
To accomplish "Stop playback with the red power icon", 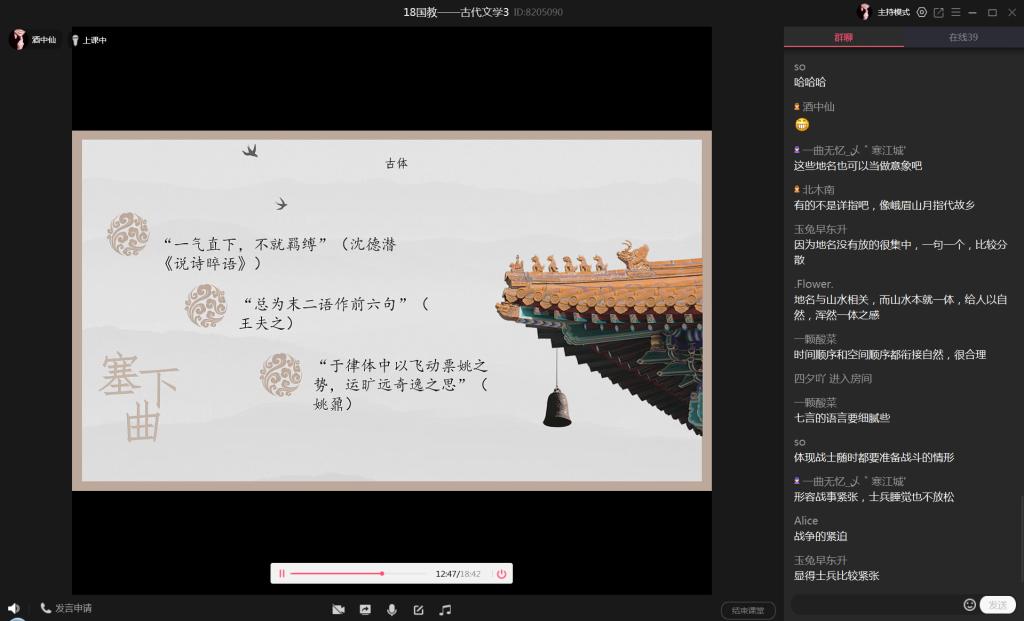I will [501, 574].
